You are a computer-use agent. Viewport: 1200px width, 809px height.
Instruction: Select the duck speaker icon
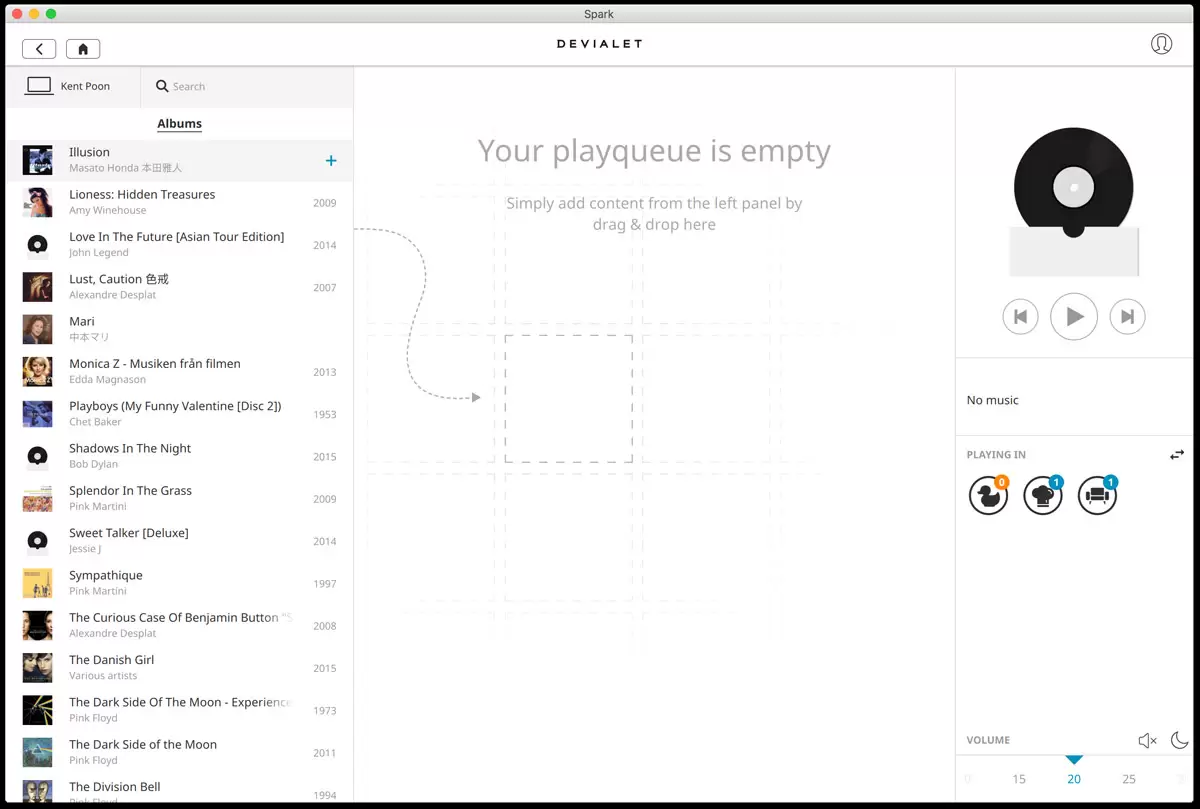pyautogui.click(x=988, y=496)
